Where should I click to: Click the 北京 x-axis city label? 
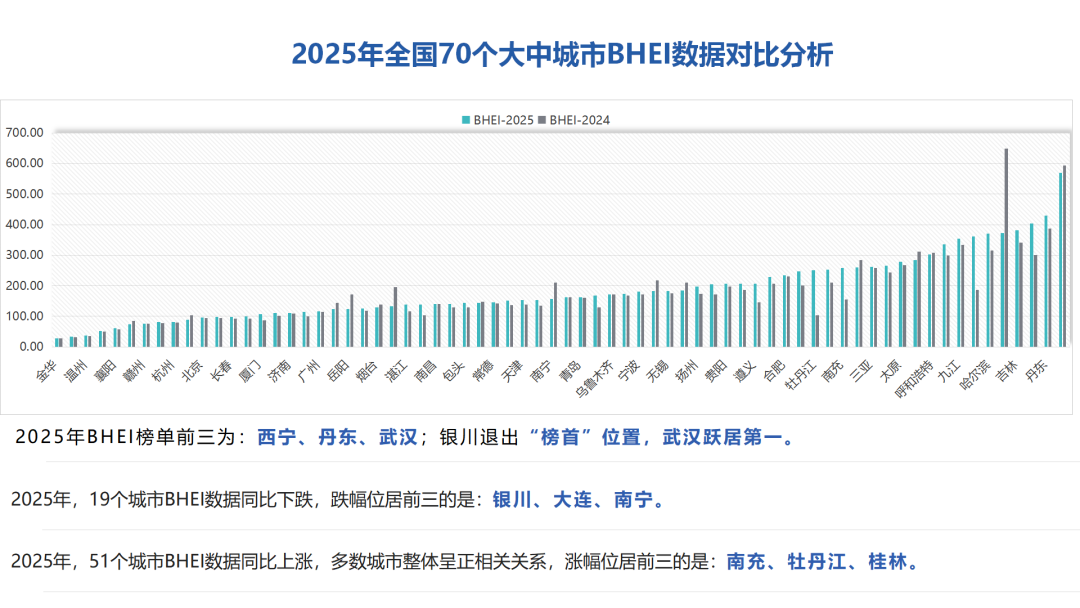click(191, 374)
